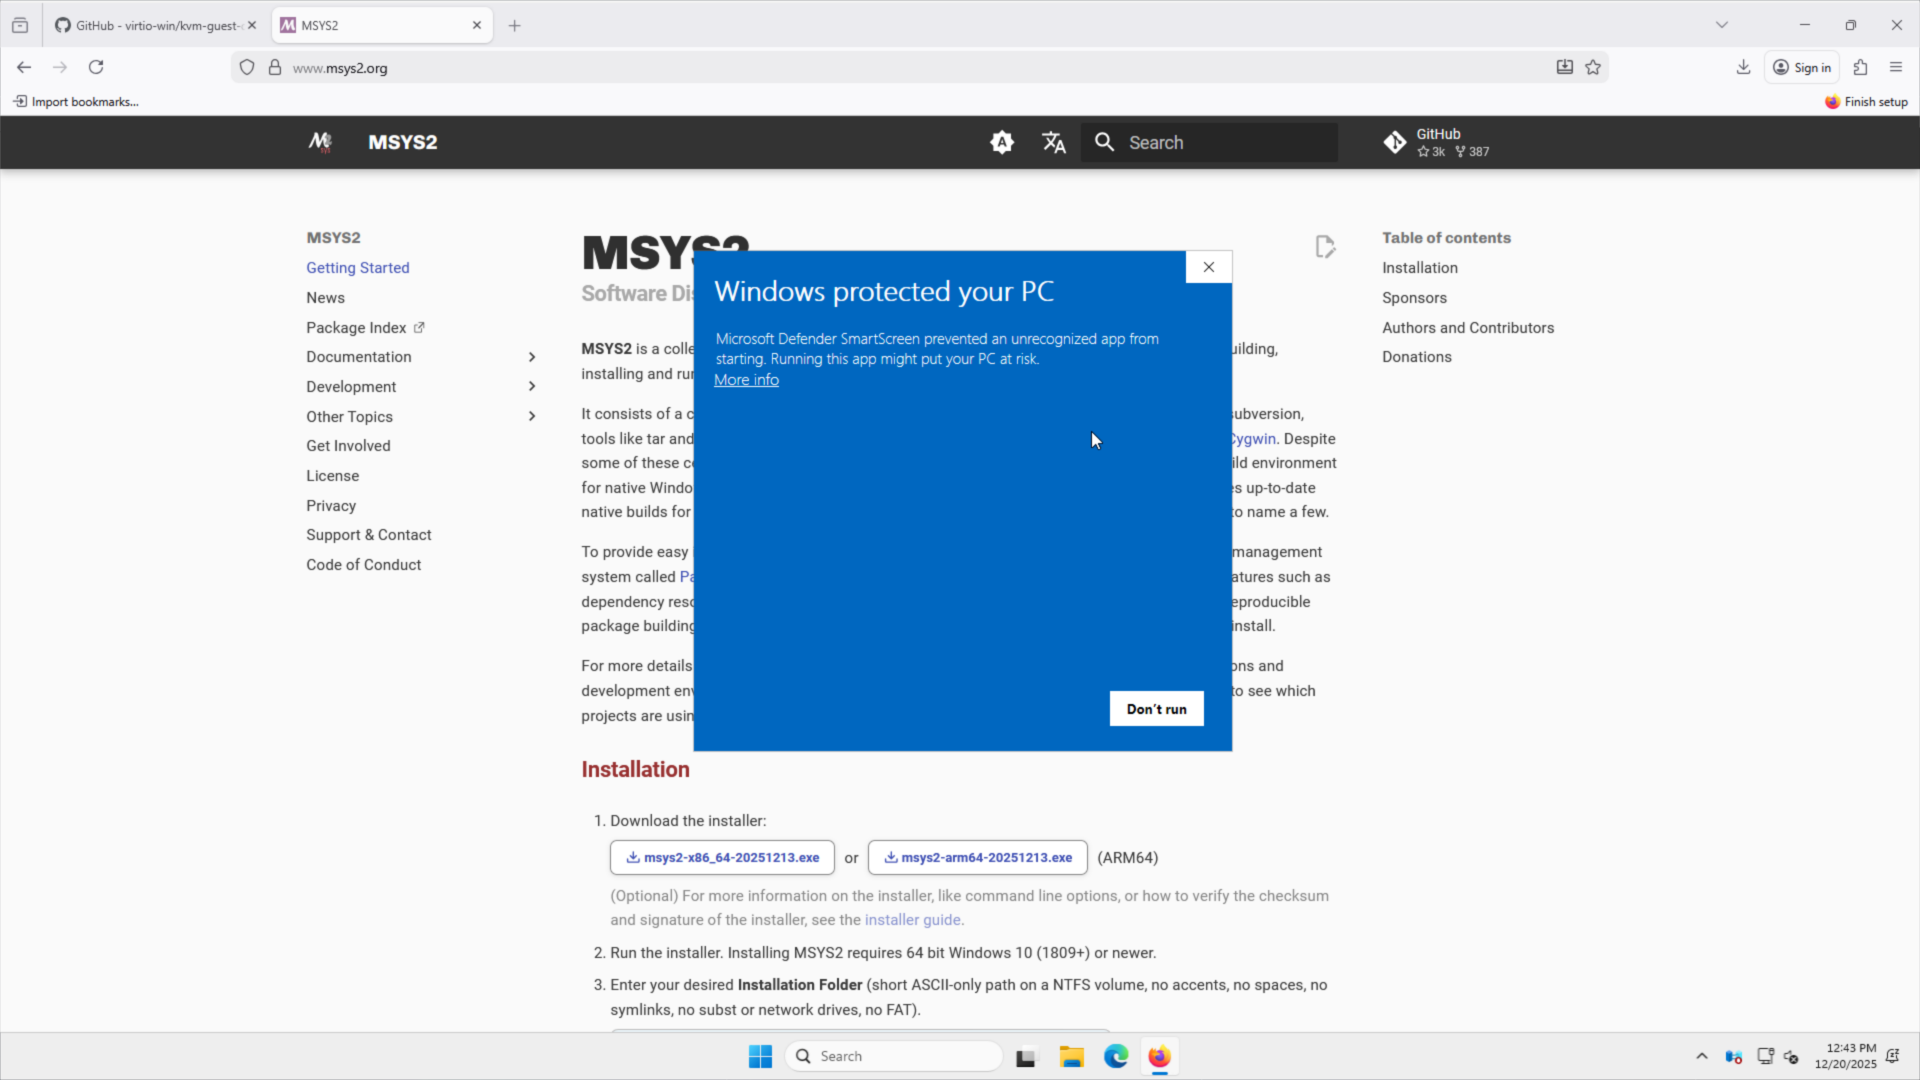Expand the Other Topics sidebar section

pos(531,417)
